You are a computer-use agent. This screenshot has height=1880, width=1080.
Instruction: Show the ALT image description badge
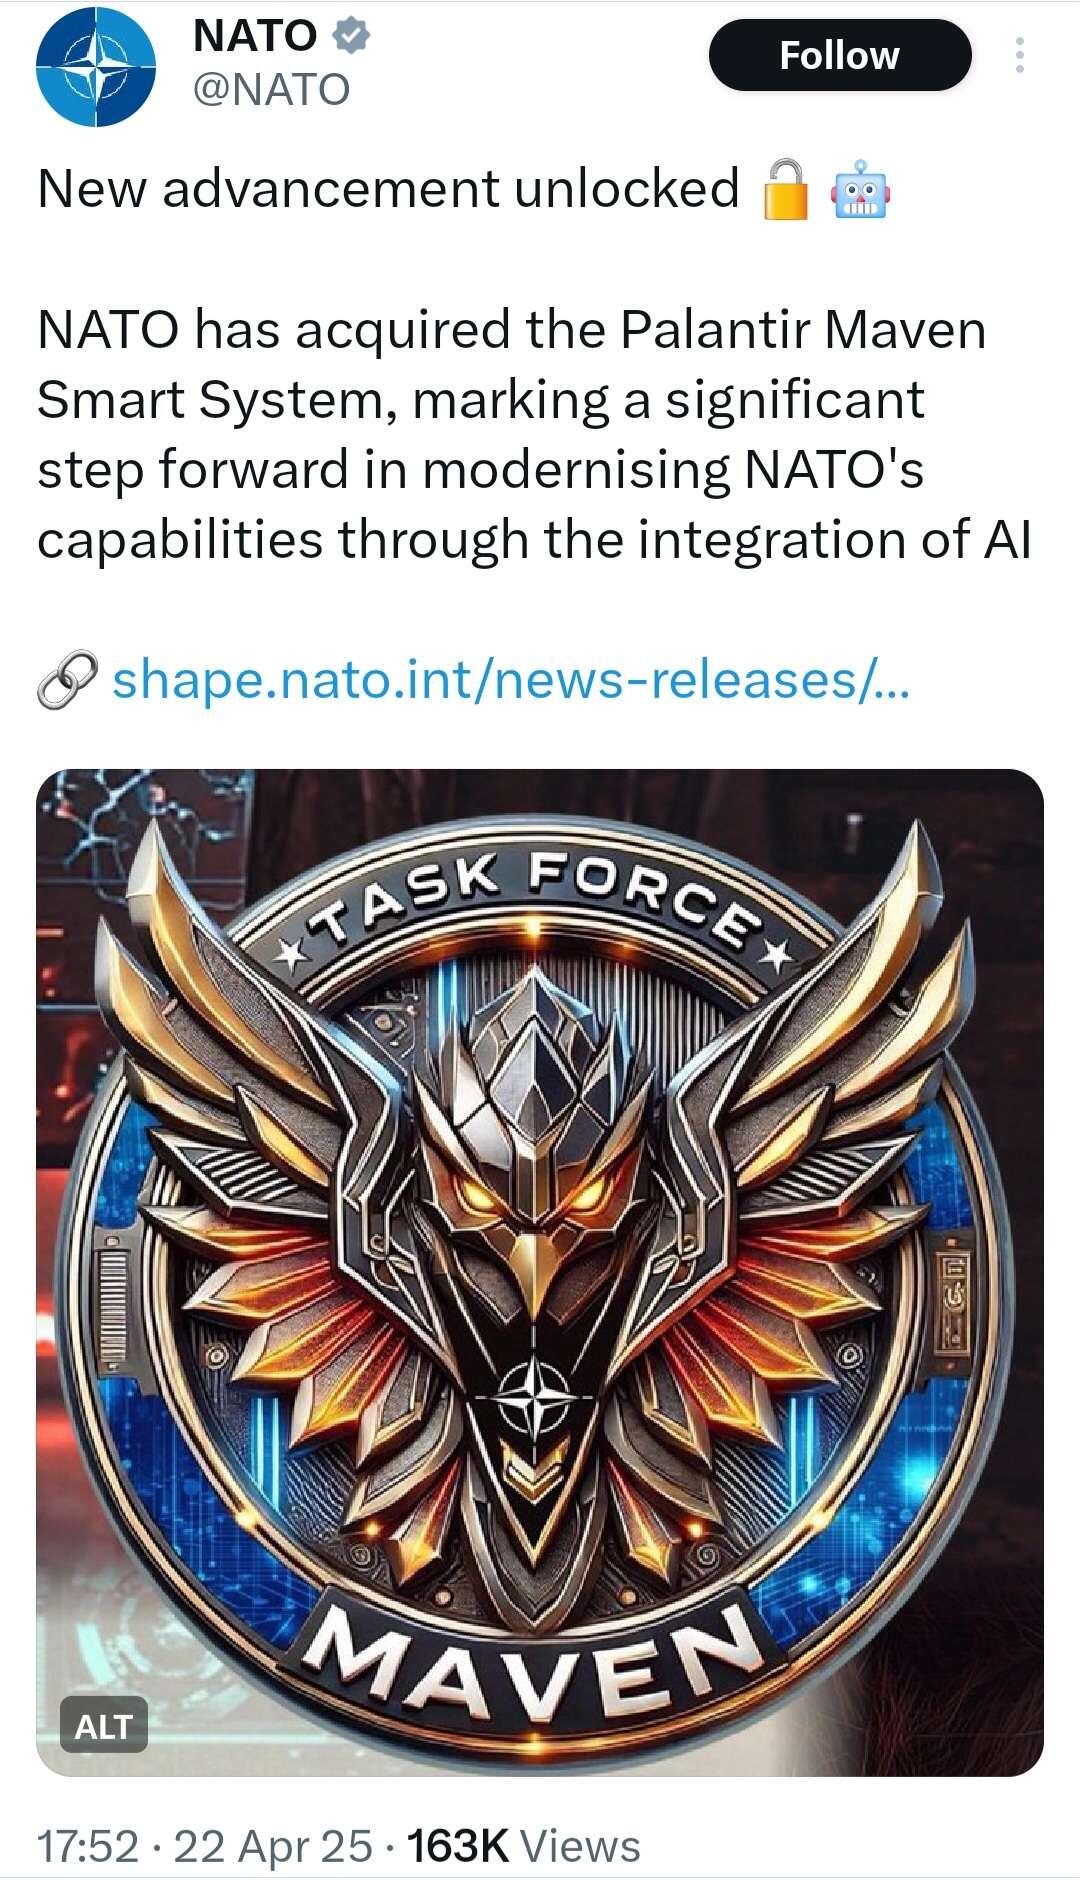pos(104,1726)
